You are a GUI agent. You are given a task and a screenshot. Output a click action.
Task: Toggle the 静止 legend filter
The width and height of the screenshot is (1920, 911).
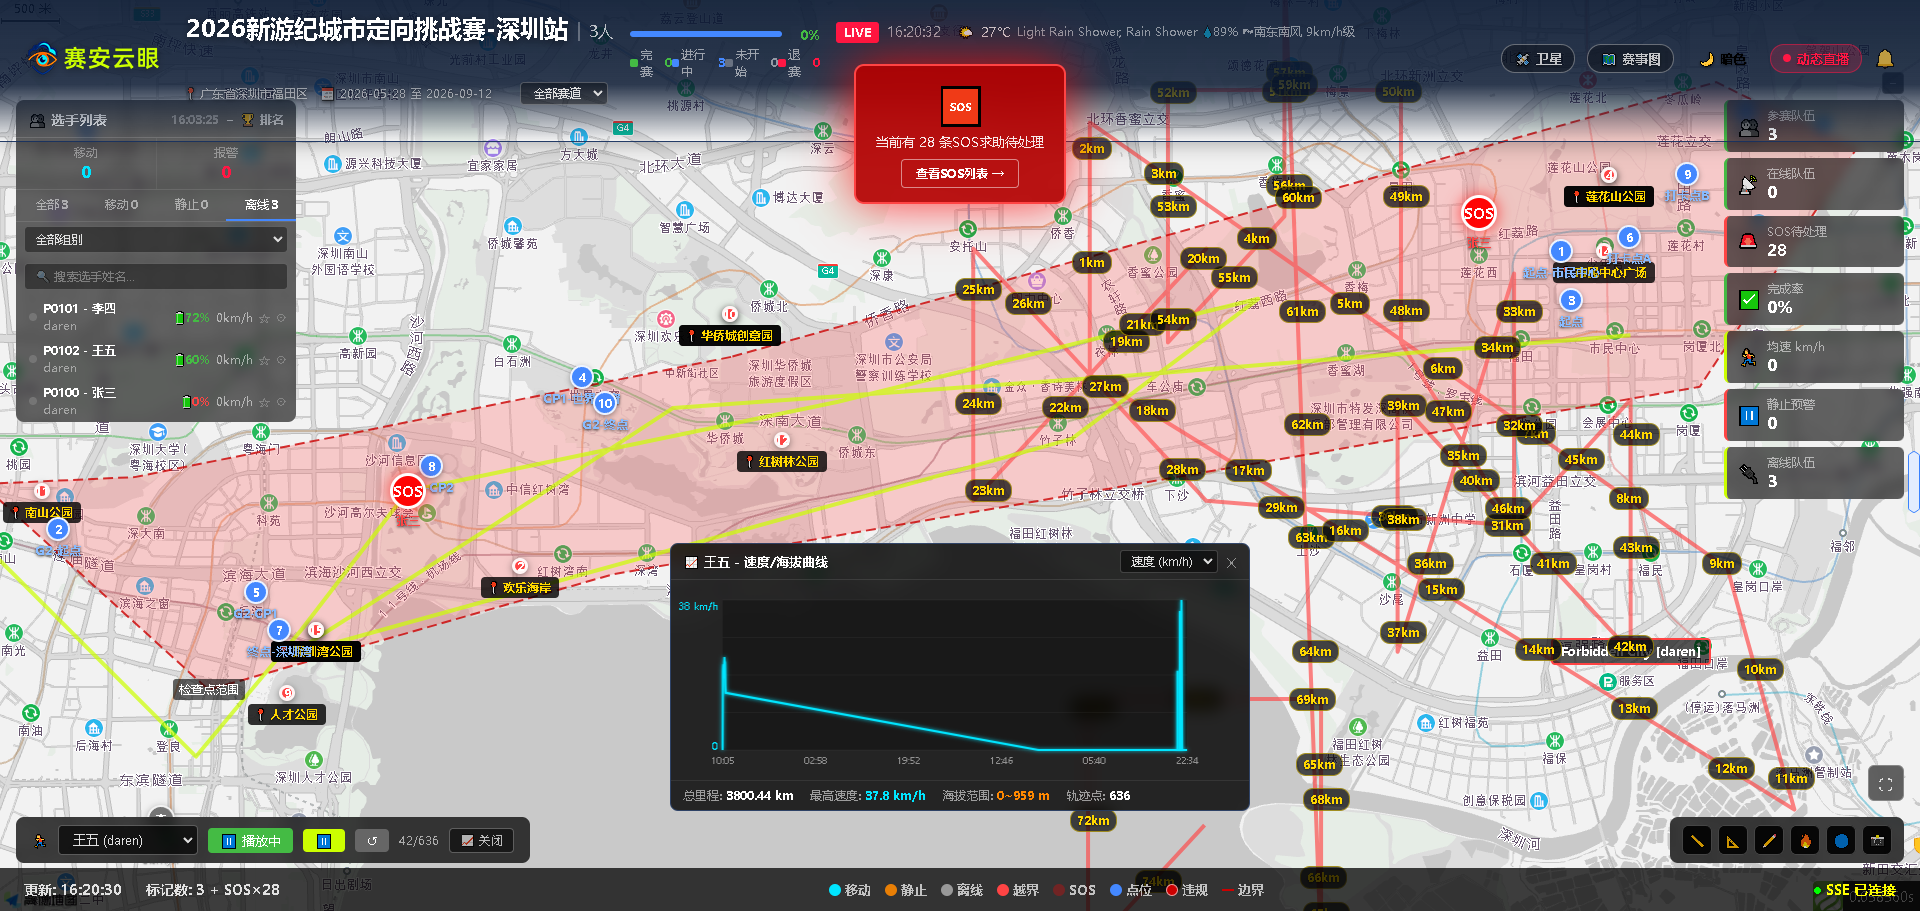click(x=906, y=890)
